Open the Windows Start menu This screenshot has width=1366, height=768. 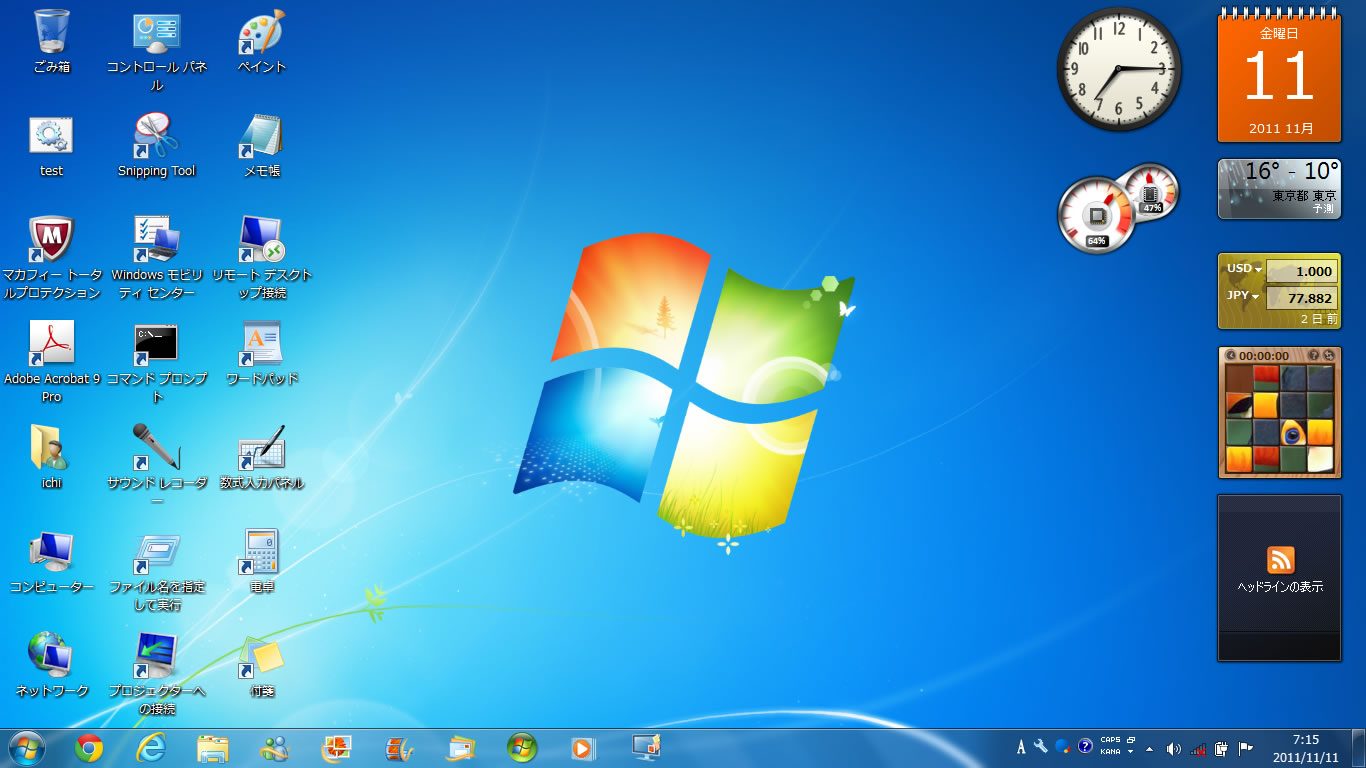pyautogui.click(x=26, y=748)
